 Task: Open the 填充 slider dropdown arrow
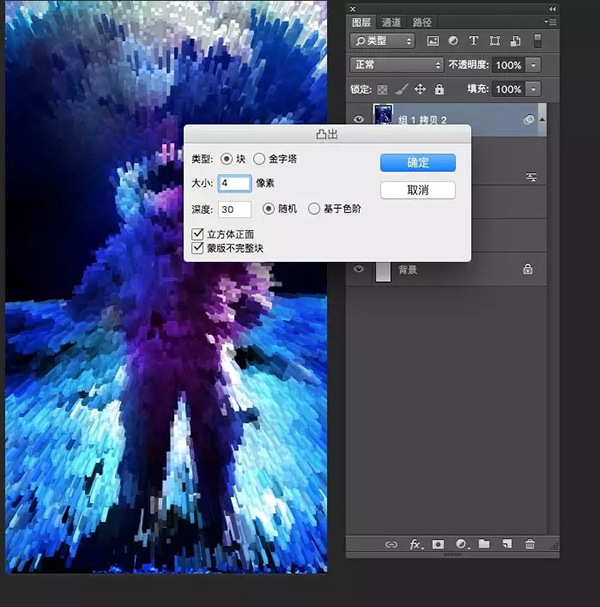click(533, 89)
